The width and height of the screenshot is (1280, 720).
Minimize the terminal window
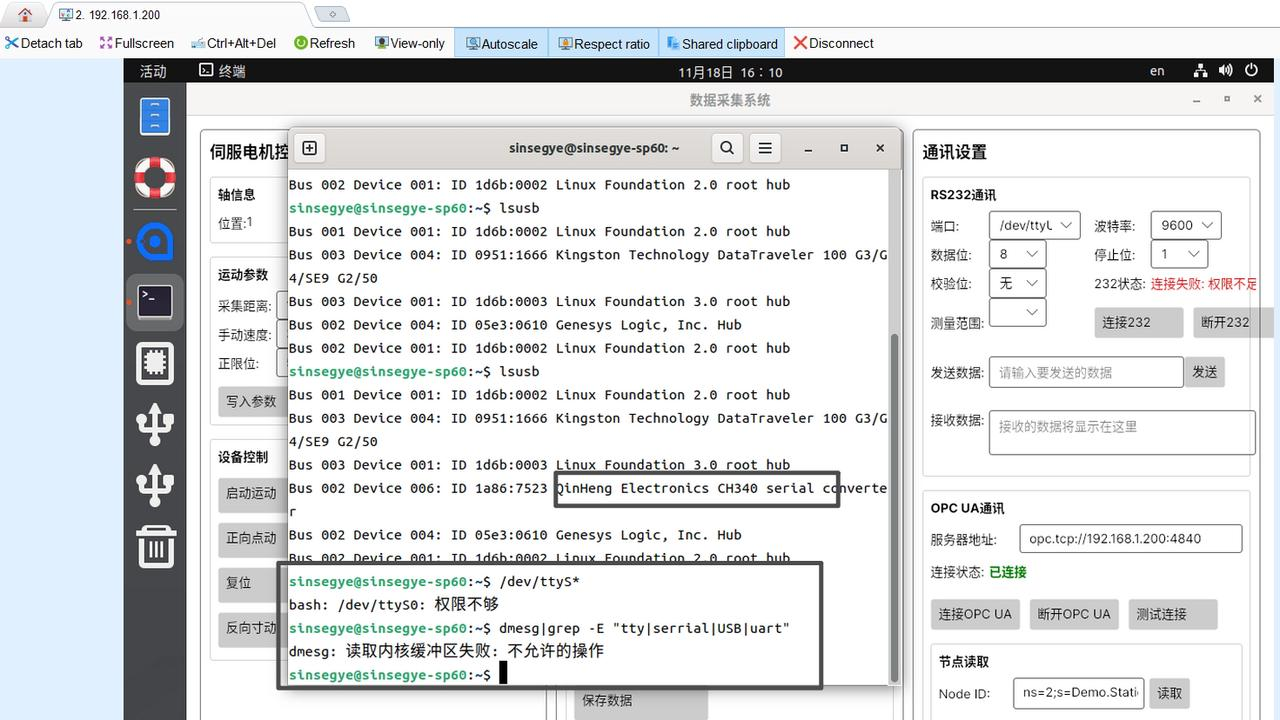[x=809, y=148]
